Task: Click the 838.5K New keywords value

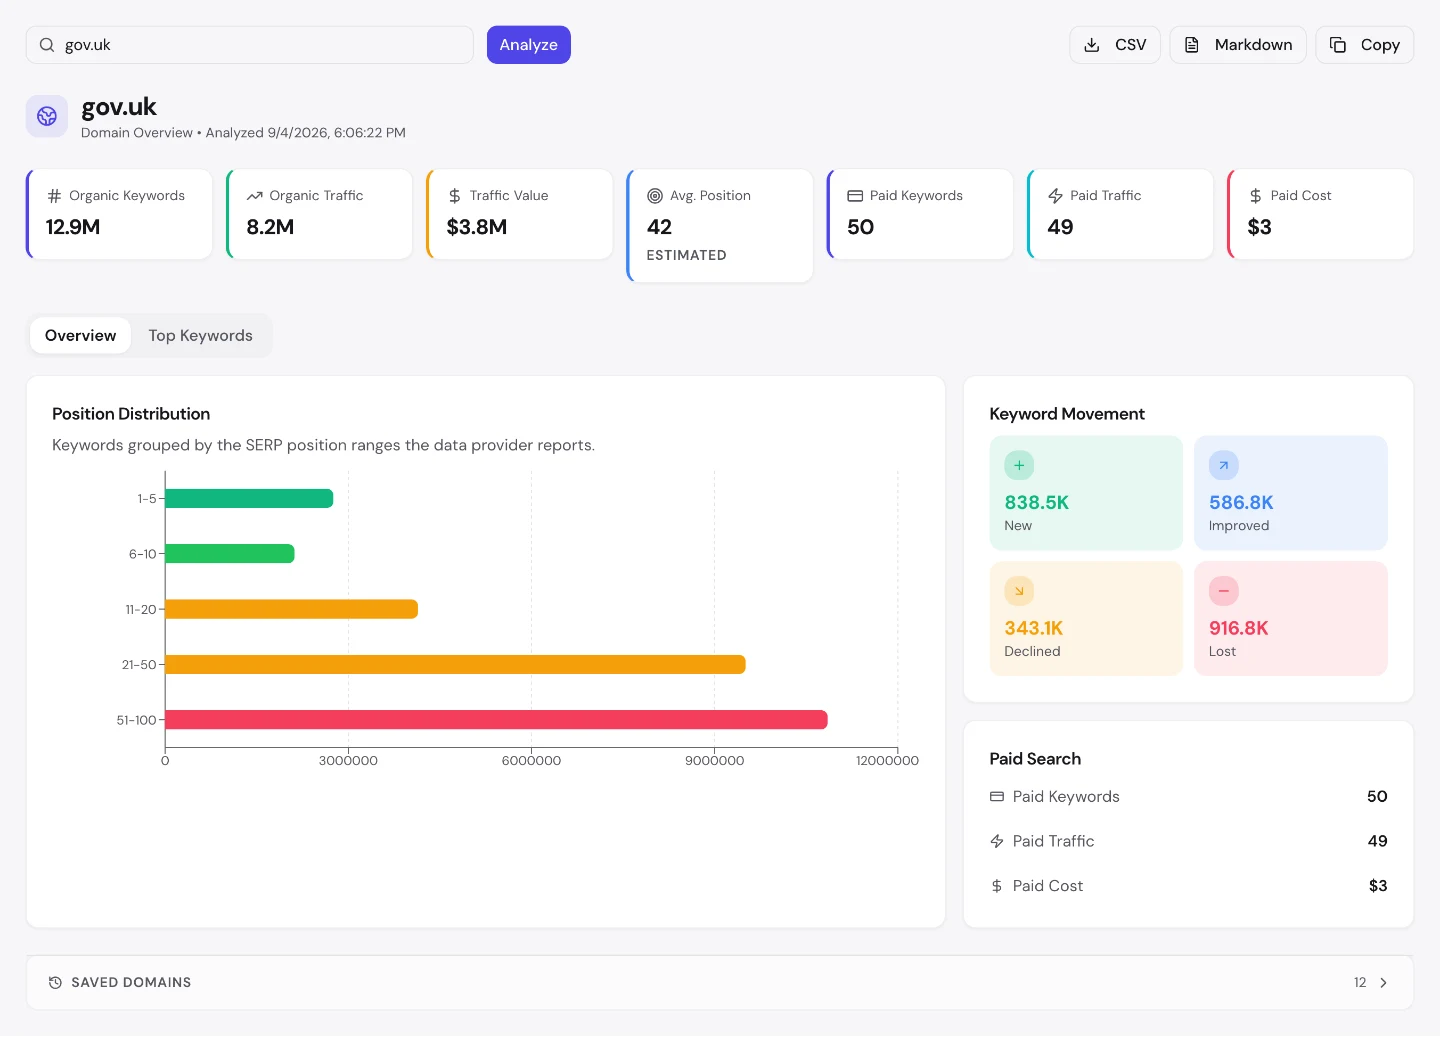Action: tap(1037, 503)
